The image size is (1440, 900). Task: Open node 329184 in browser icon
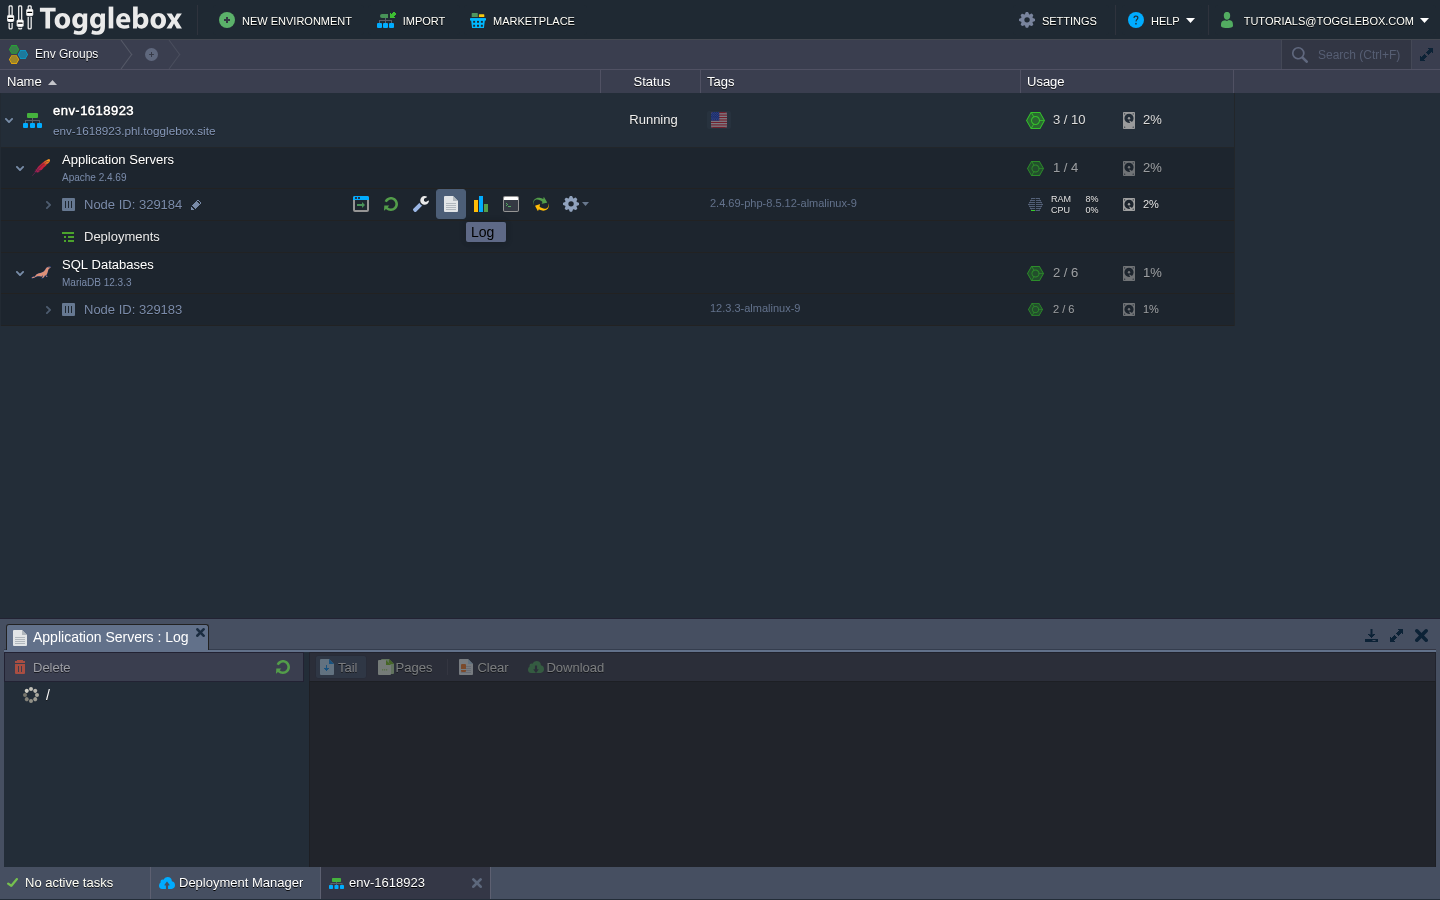[x=361, y=204]
